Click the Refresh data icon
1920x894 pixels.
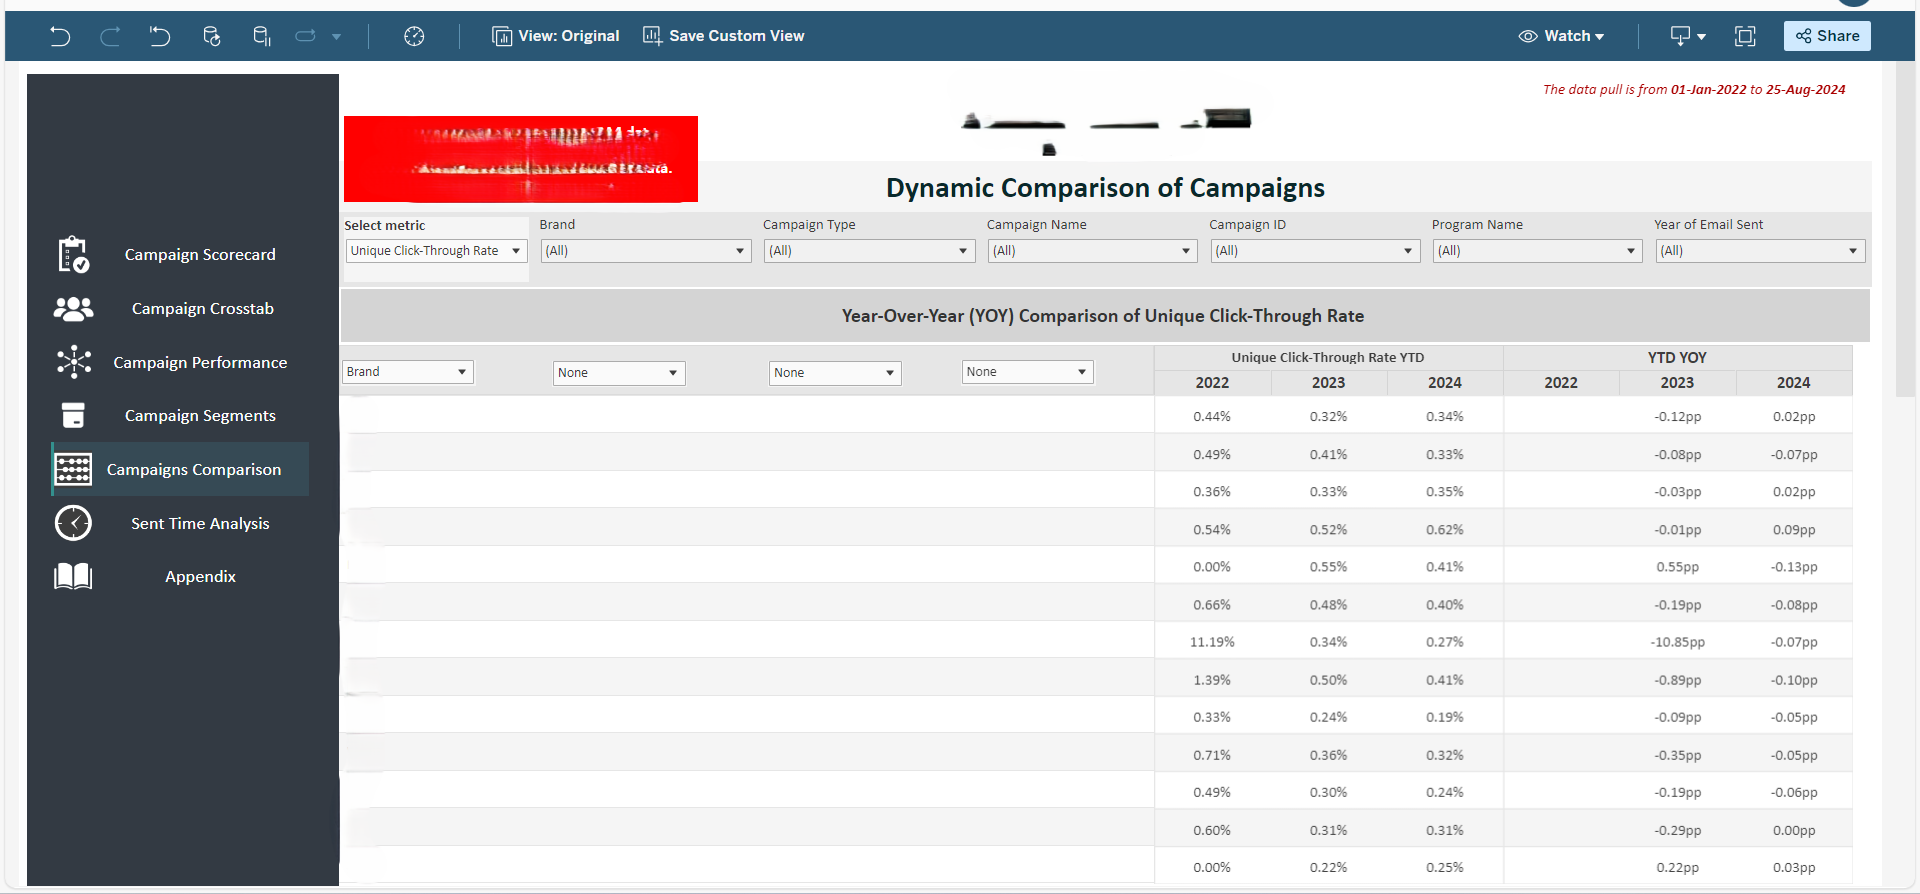point(211,37)
